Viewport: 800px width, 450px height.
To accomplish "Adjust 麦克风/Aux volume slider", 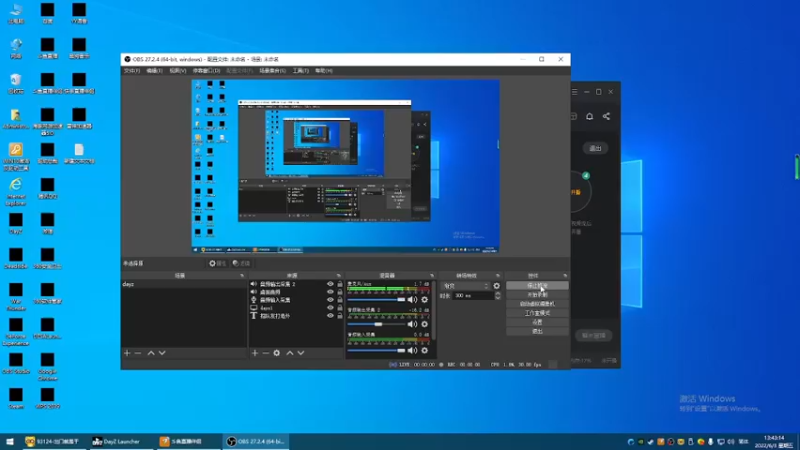I will [377, 300].
